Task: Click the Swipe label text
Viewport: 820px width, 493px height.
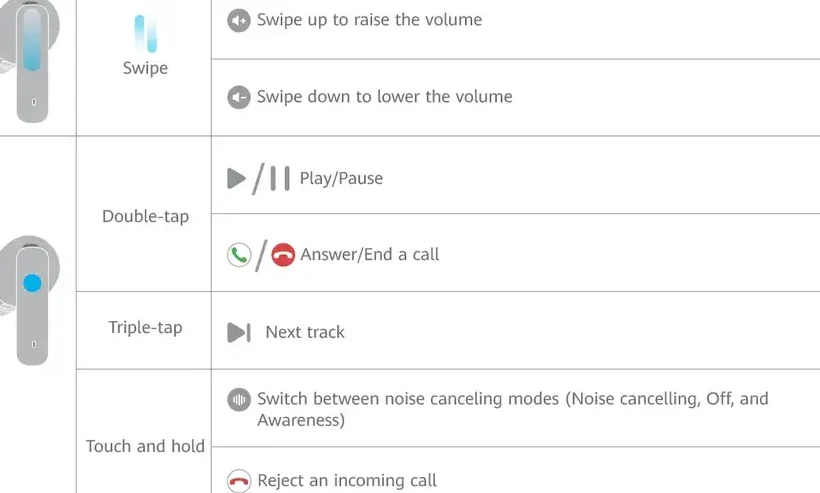Action: (145, 68)
